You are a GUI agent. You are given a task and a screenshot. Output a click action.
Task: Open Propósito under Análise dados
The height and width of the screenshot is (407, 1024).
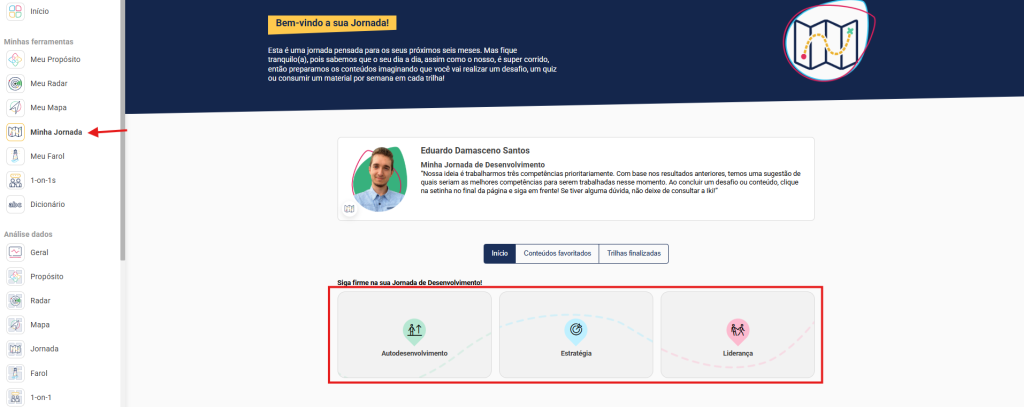coord(15,276)
